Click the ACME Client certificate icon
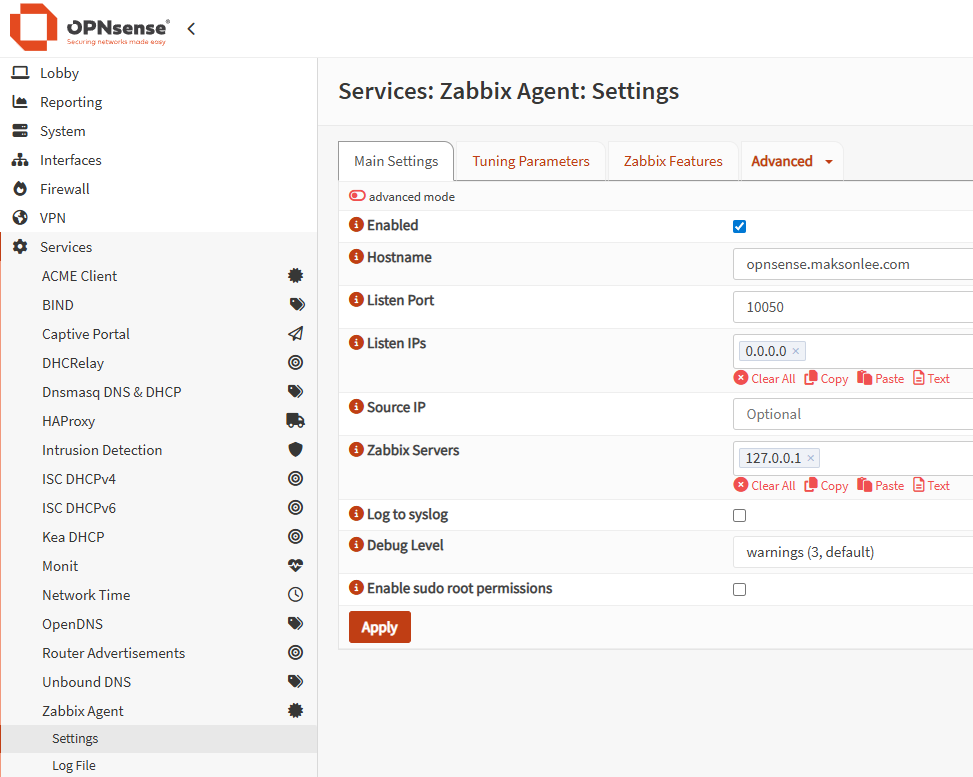The height and width of the screenshot is (777, 973). coord(295,276)
